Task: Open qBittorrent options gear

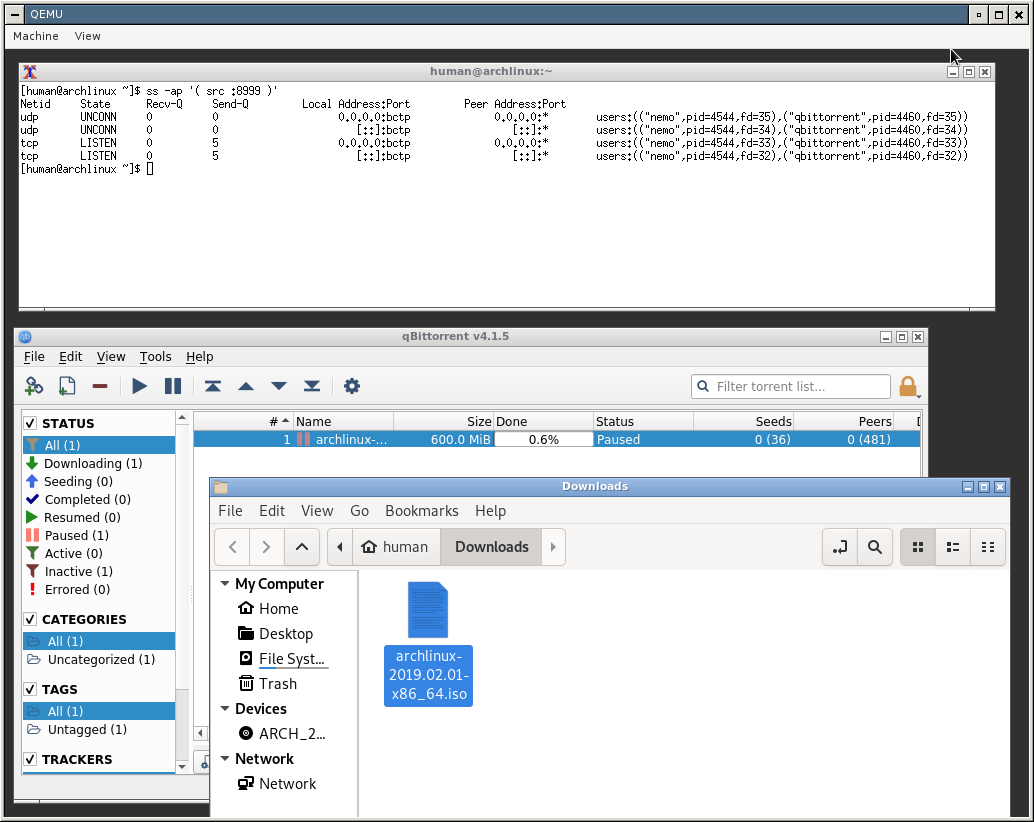Action: coord(352,385)
